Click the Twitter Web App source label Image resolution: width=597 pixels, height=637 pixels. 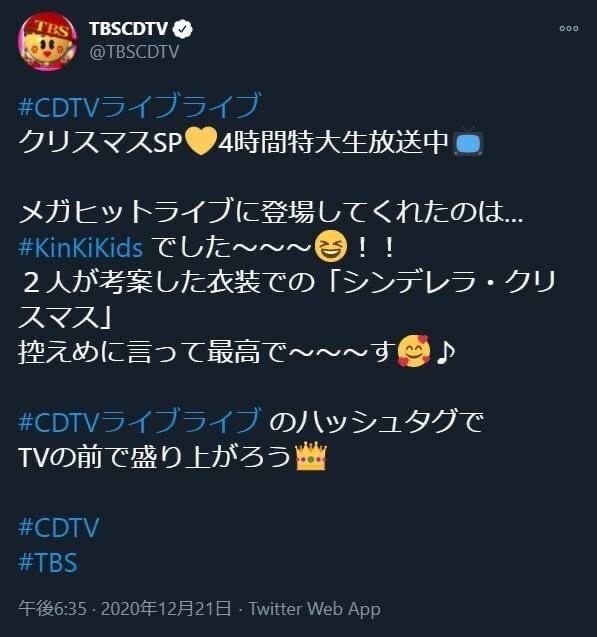pos(315,609)
